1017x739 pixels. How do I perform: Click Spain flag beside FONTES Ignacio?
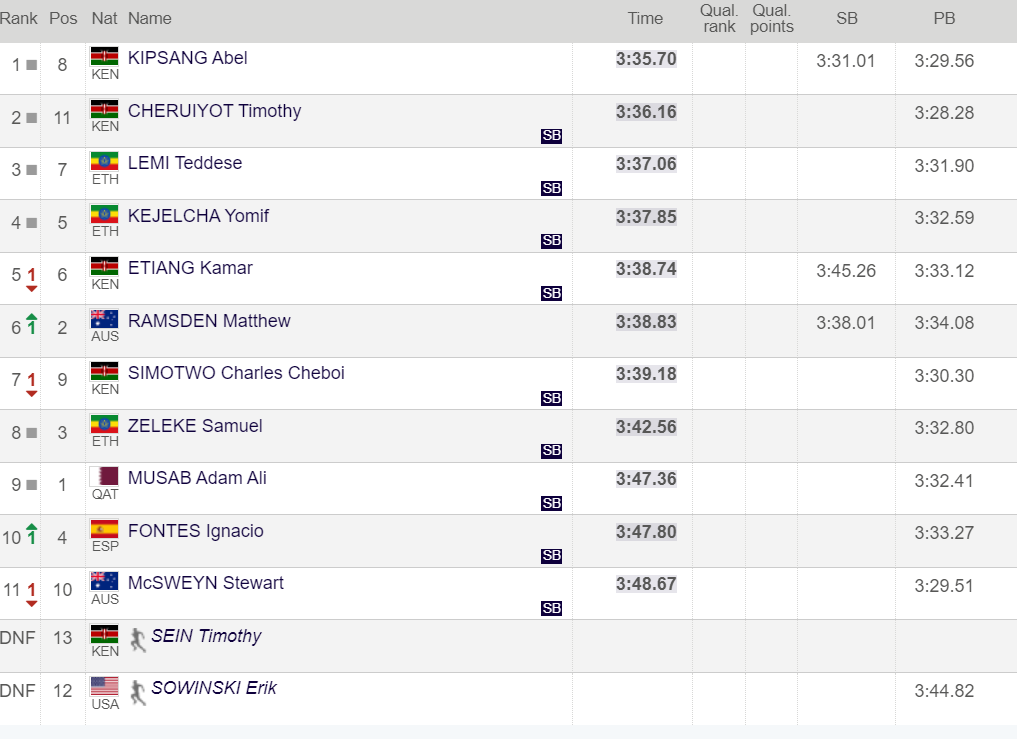tap(104, 529)
